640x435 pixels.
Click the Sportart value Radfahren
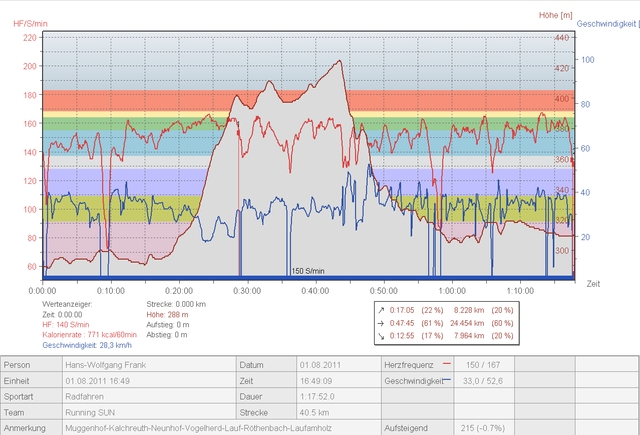click(x=84, y=396)
